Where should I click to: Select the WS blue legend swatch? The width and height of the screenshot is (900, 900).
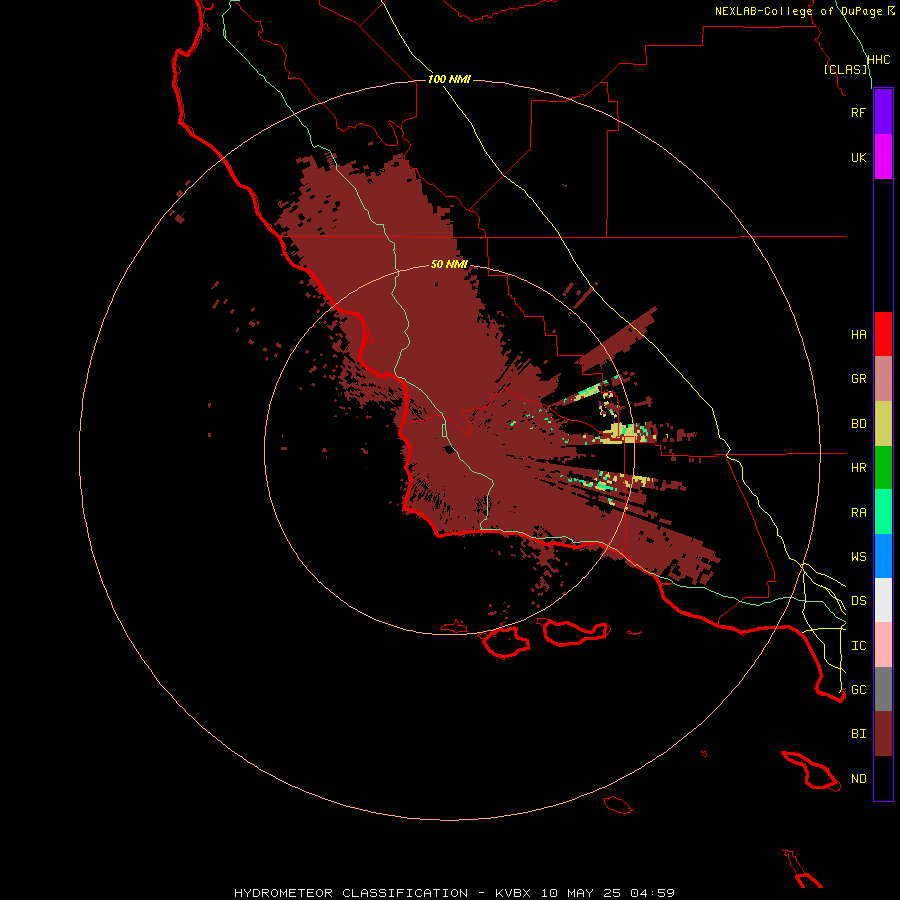pyautogui.click(x=883, y=556)
